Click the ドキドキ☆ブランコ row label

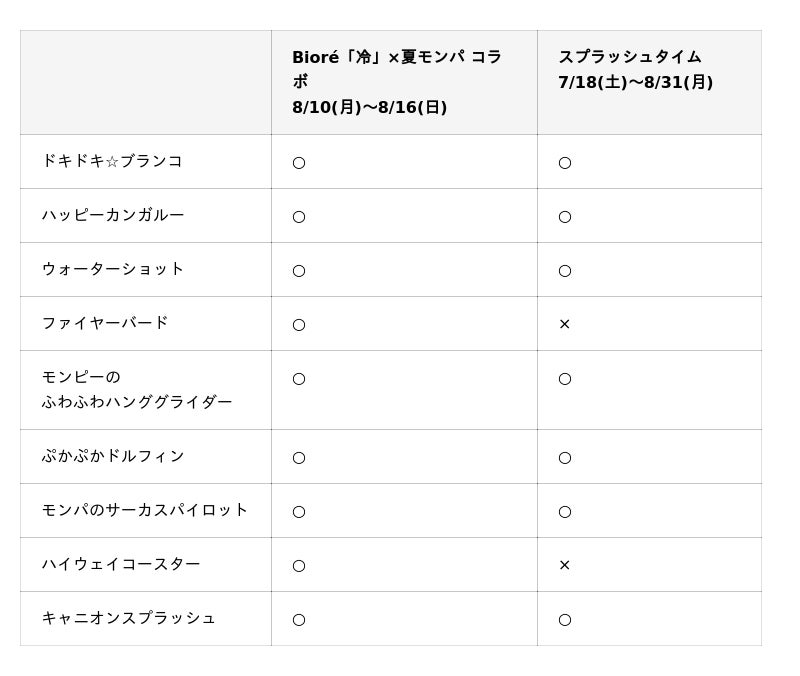[x=112, y=161]
